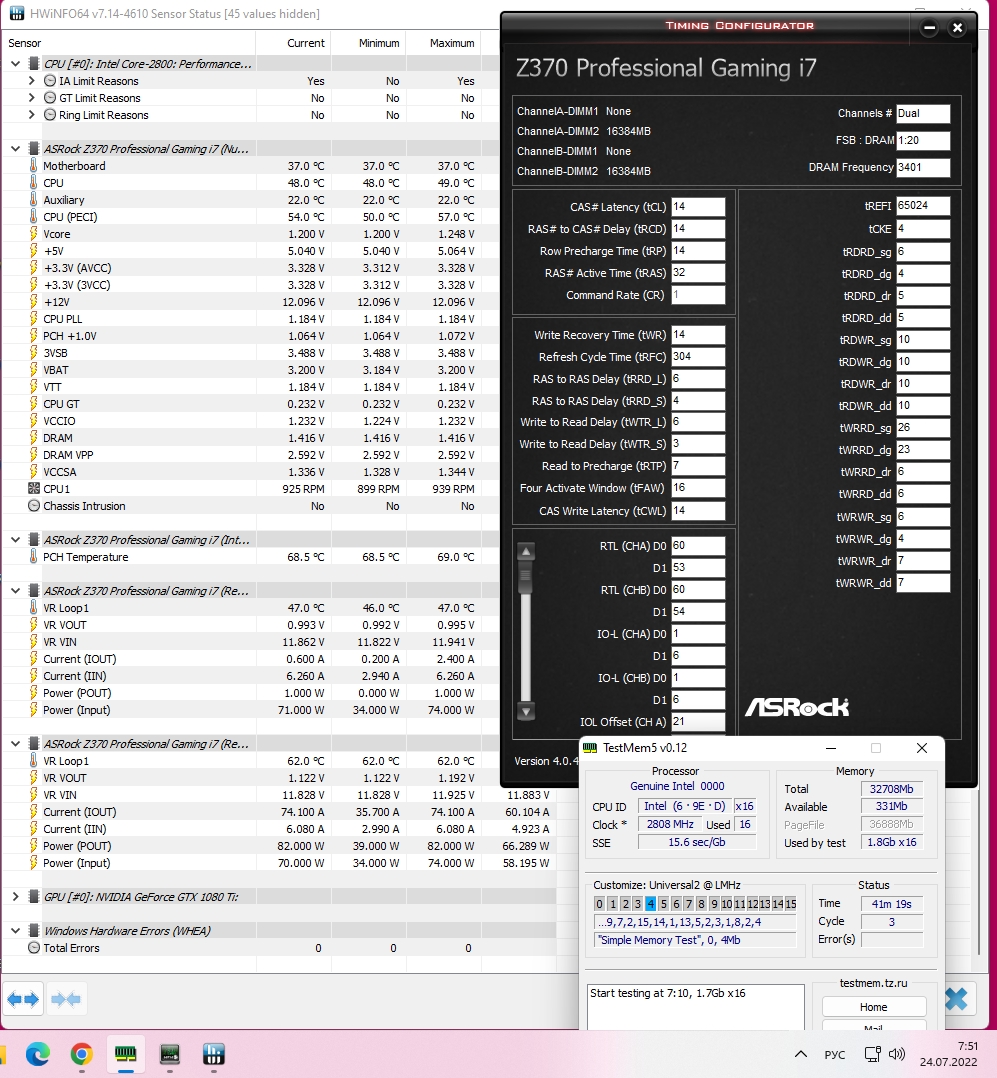This screenshot has height=1078, width=997.
Task: Show hidden tray icons chevron
Action: tap(800, 1054)
